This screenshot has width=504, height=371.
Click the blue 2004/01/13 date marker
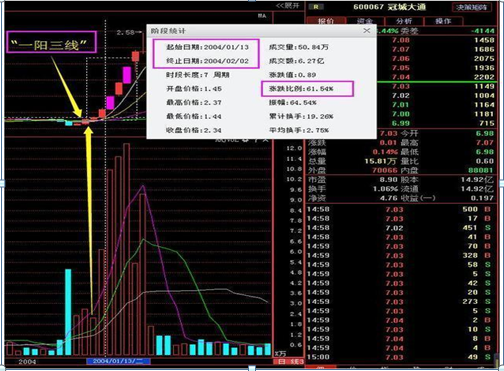click(x=118, y=361)
